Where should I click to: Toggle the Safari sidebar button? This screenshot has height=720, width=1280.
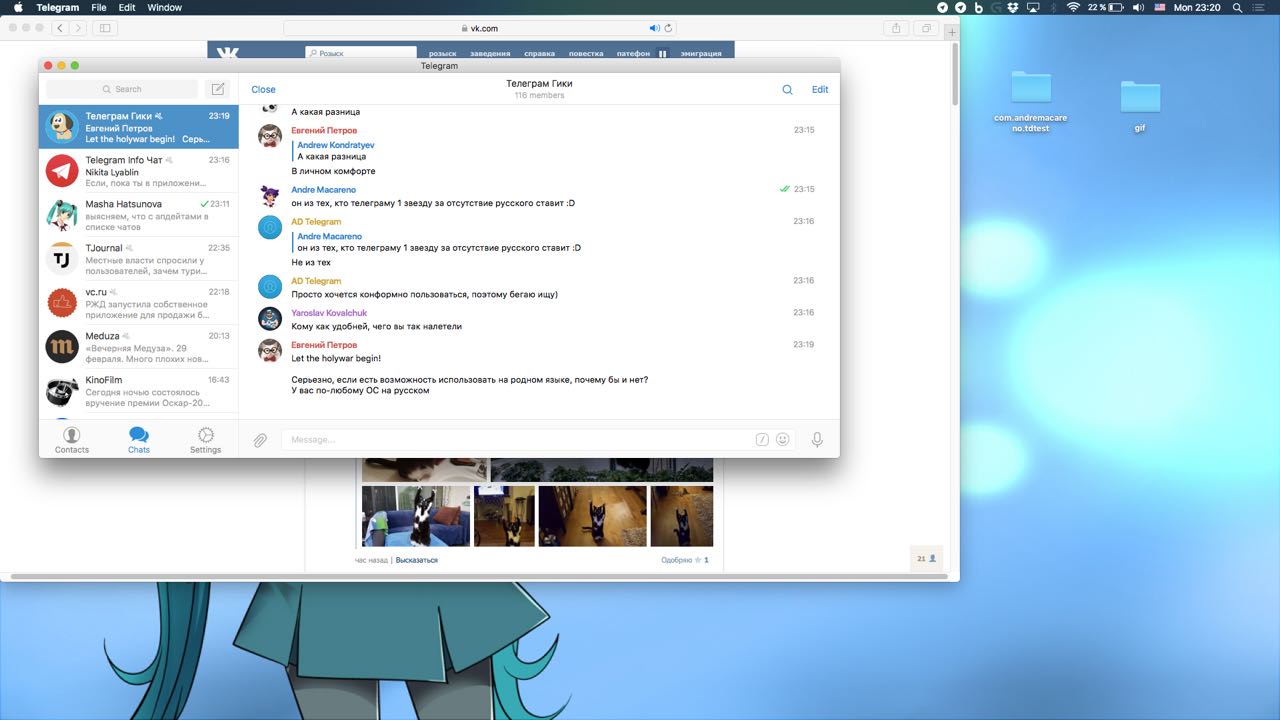[104, 28]
